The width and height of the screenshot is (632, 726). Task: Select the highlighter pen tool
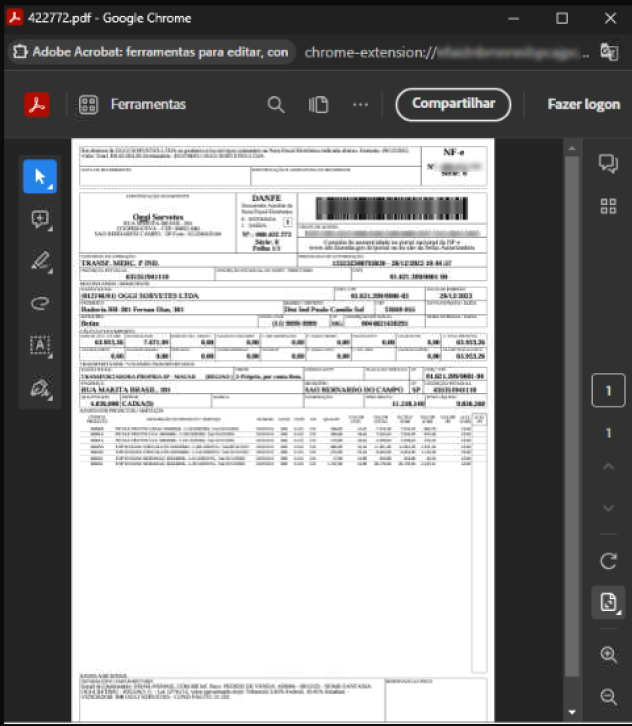[40, 261]
